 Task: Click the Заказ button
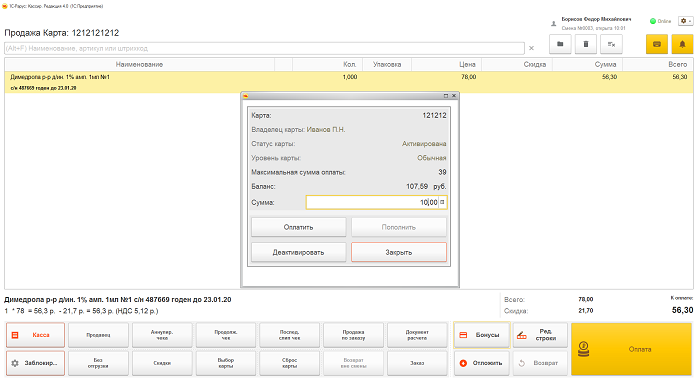click(x=417, y=363)
